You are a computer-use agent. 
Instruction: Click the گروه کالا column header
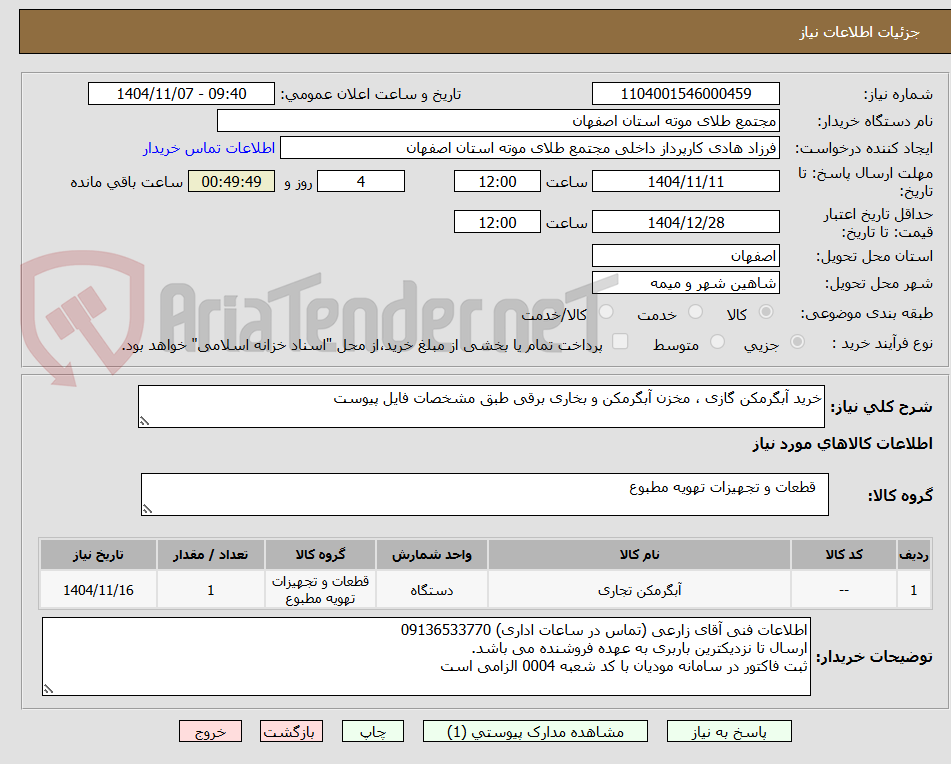pyautogui.click(x=320, y=555)
